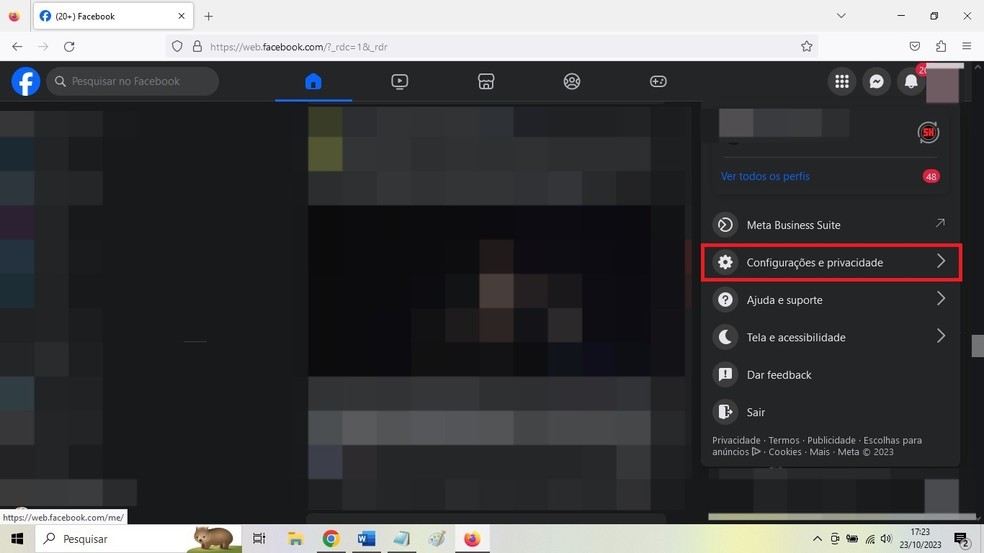Click the logout door icon
Viewport: 984px width, 553px height.
click(725, 412)
